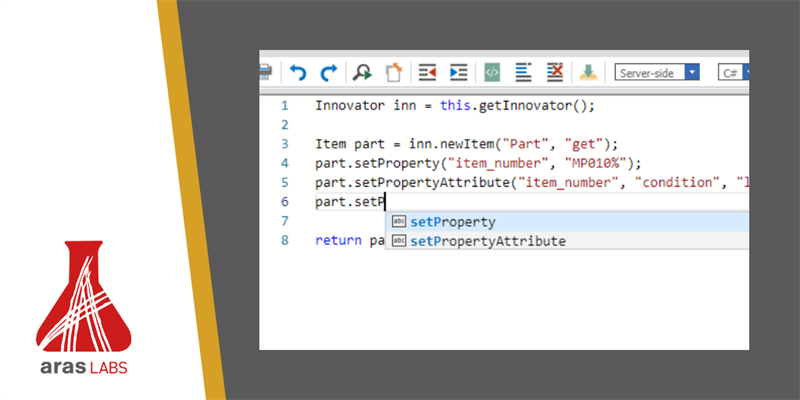Click the comment lines icon

[x=523, y=72]
